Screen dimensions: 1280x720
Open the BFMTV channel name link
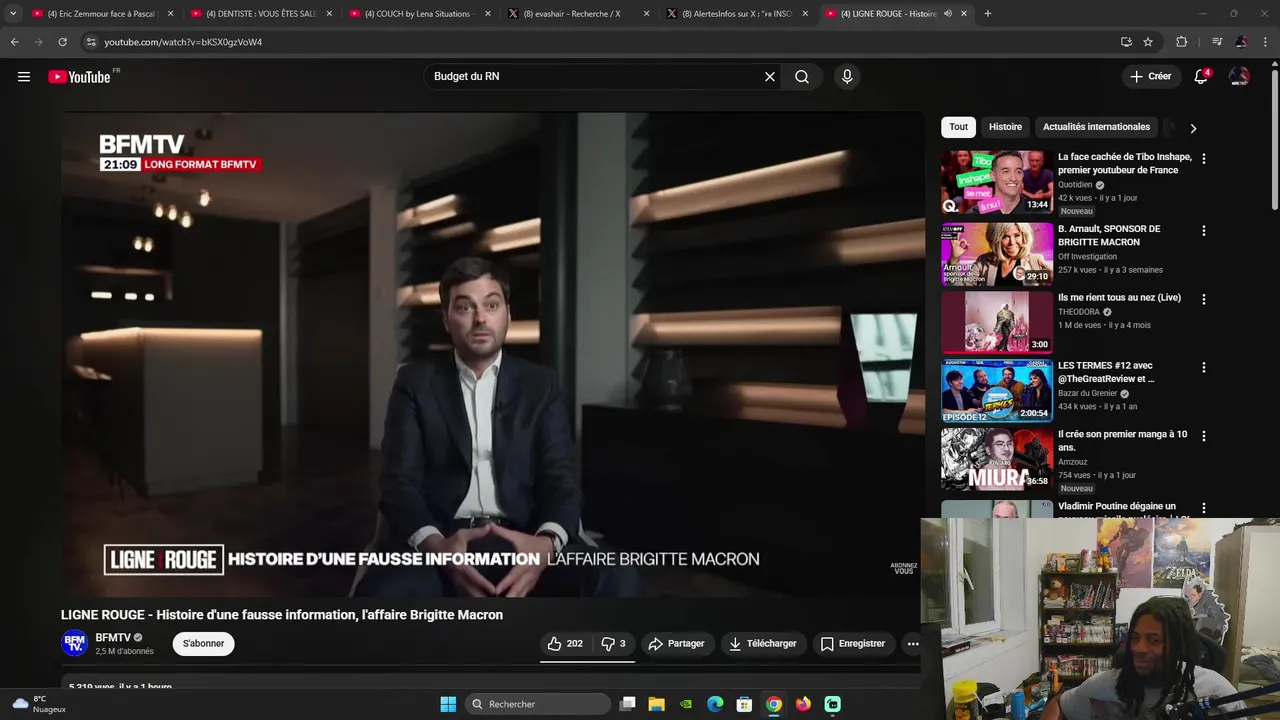pyautogui.click(x=113, y=638)
